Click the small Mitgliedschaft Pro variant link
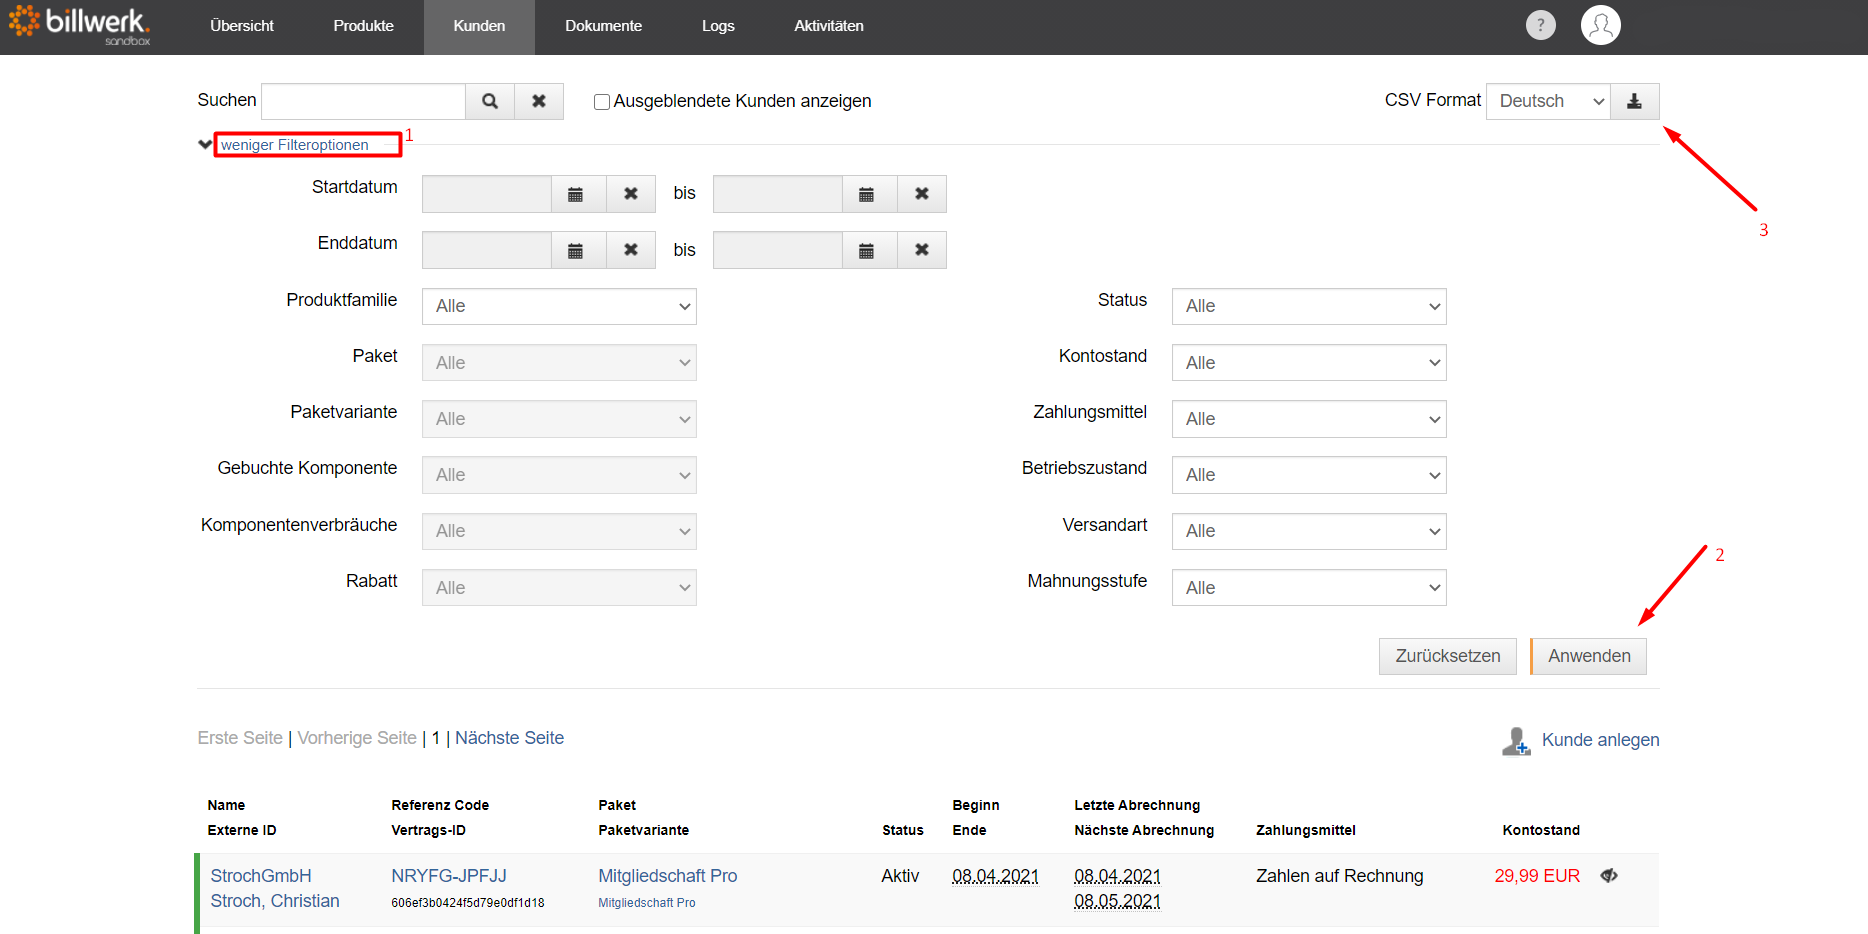 point(647,903)
